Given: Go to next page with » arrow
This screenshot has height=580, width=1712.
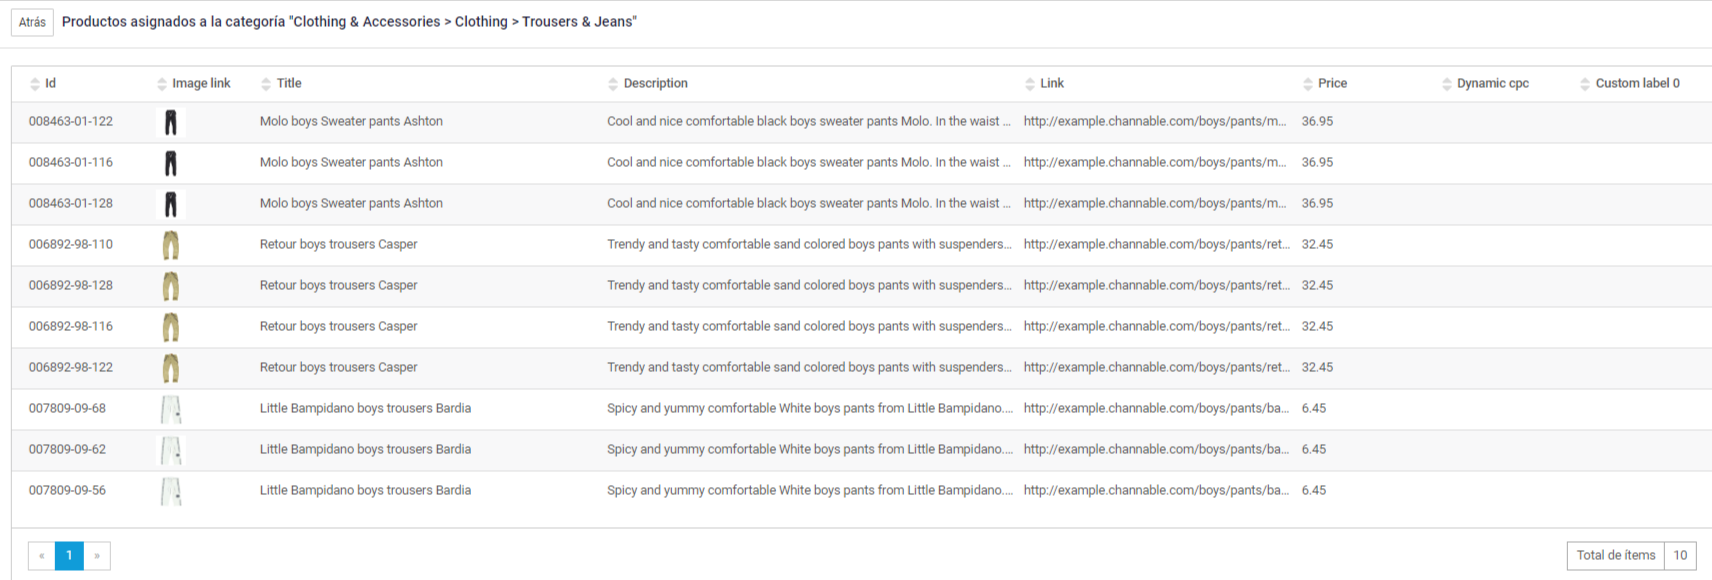Looking at the screenshot, I should coord(97,555).
